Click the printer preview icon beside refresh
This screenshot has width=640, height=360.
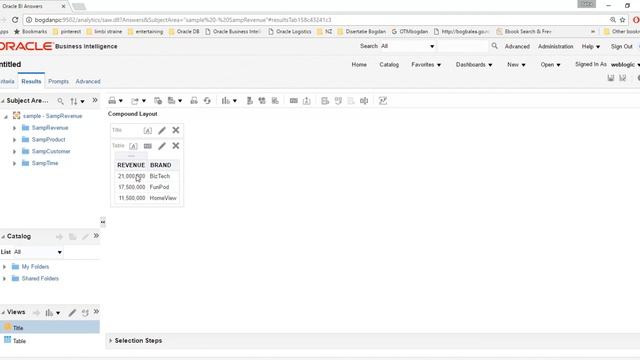pyautogui.click(x=194, y=101)
